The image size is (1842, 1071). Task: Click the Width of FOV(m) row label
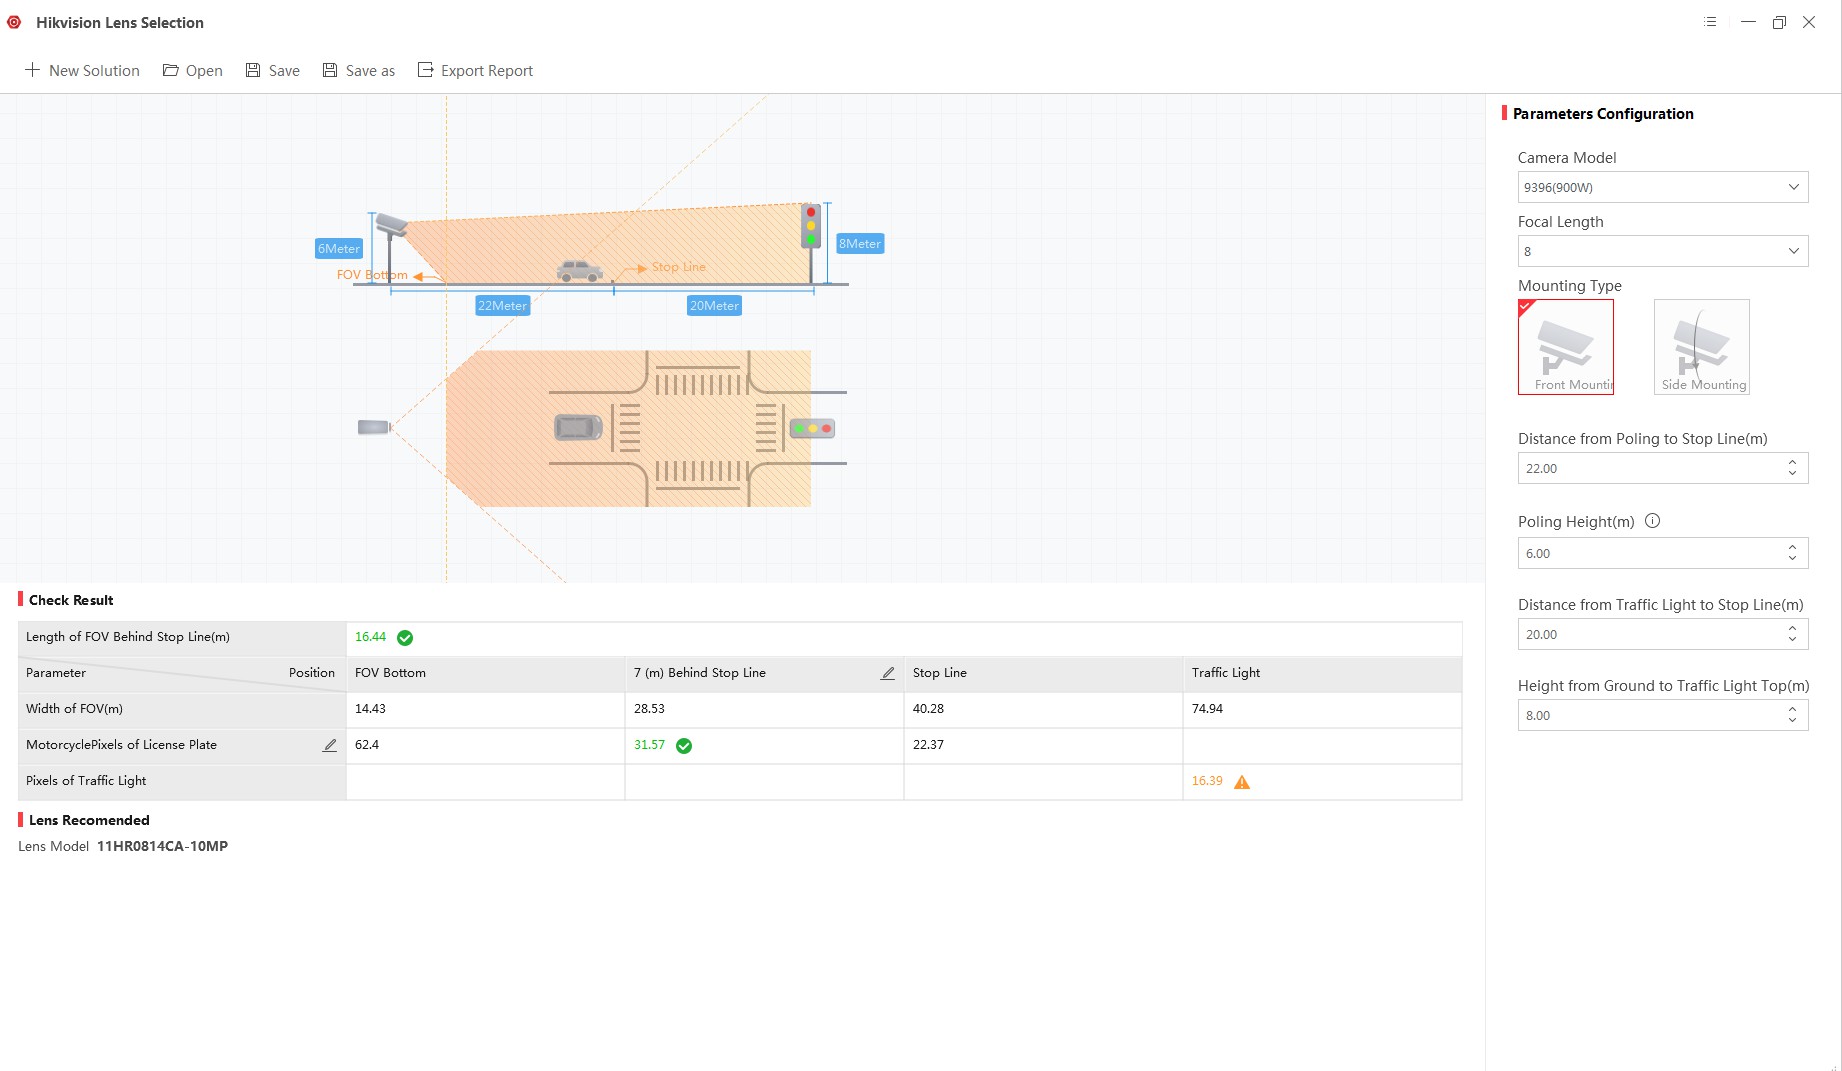pos(74,709)
